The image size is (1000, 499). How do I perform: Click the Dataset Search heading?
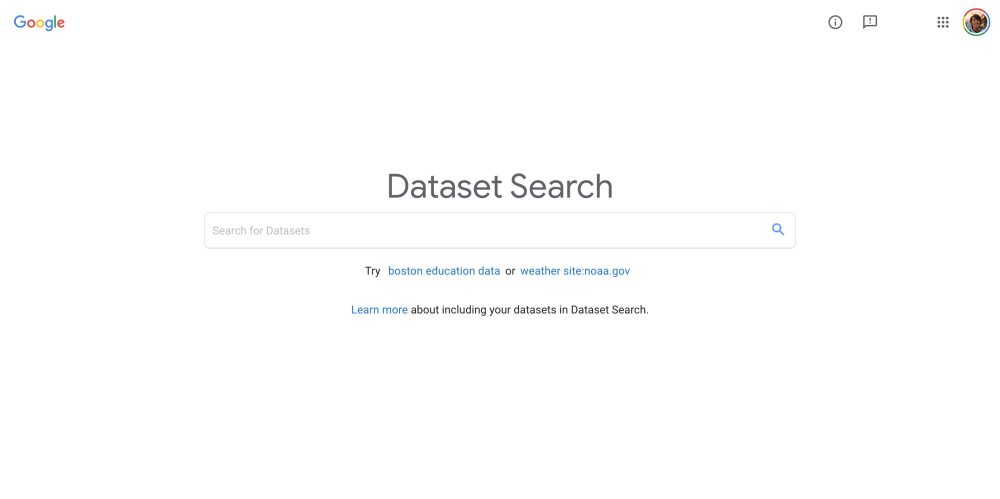(500, 186)
